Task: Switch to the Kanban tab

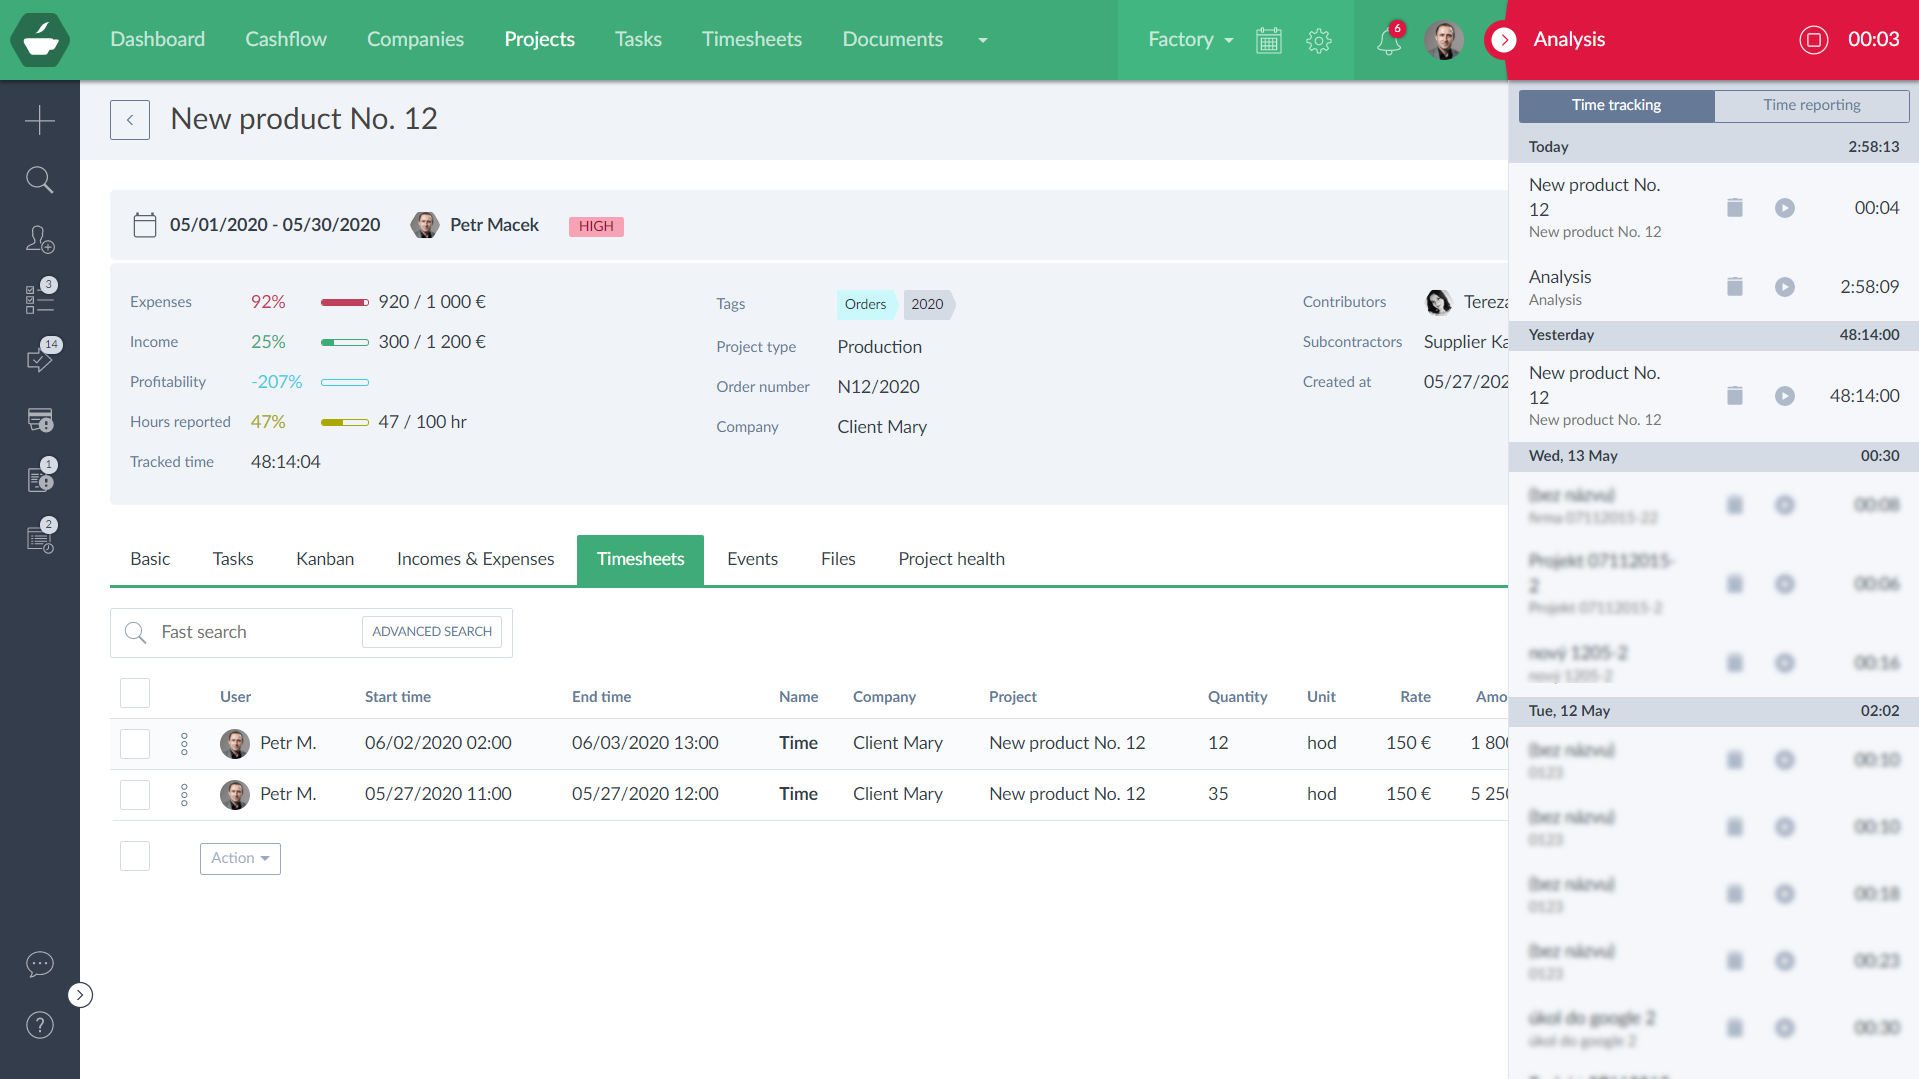Action: point(325,559)
